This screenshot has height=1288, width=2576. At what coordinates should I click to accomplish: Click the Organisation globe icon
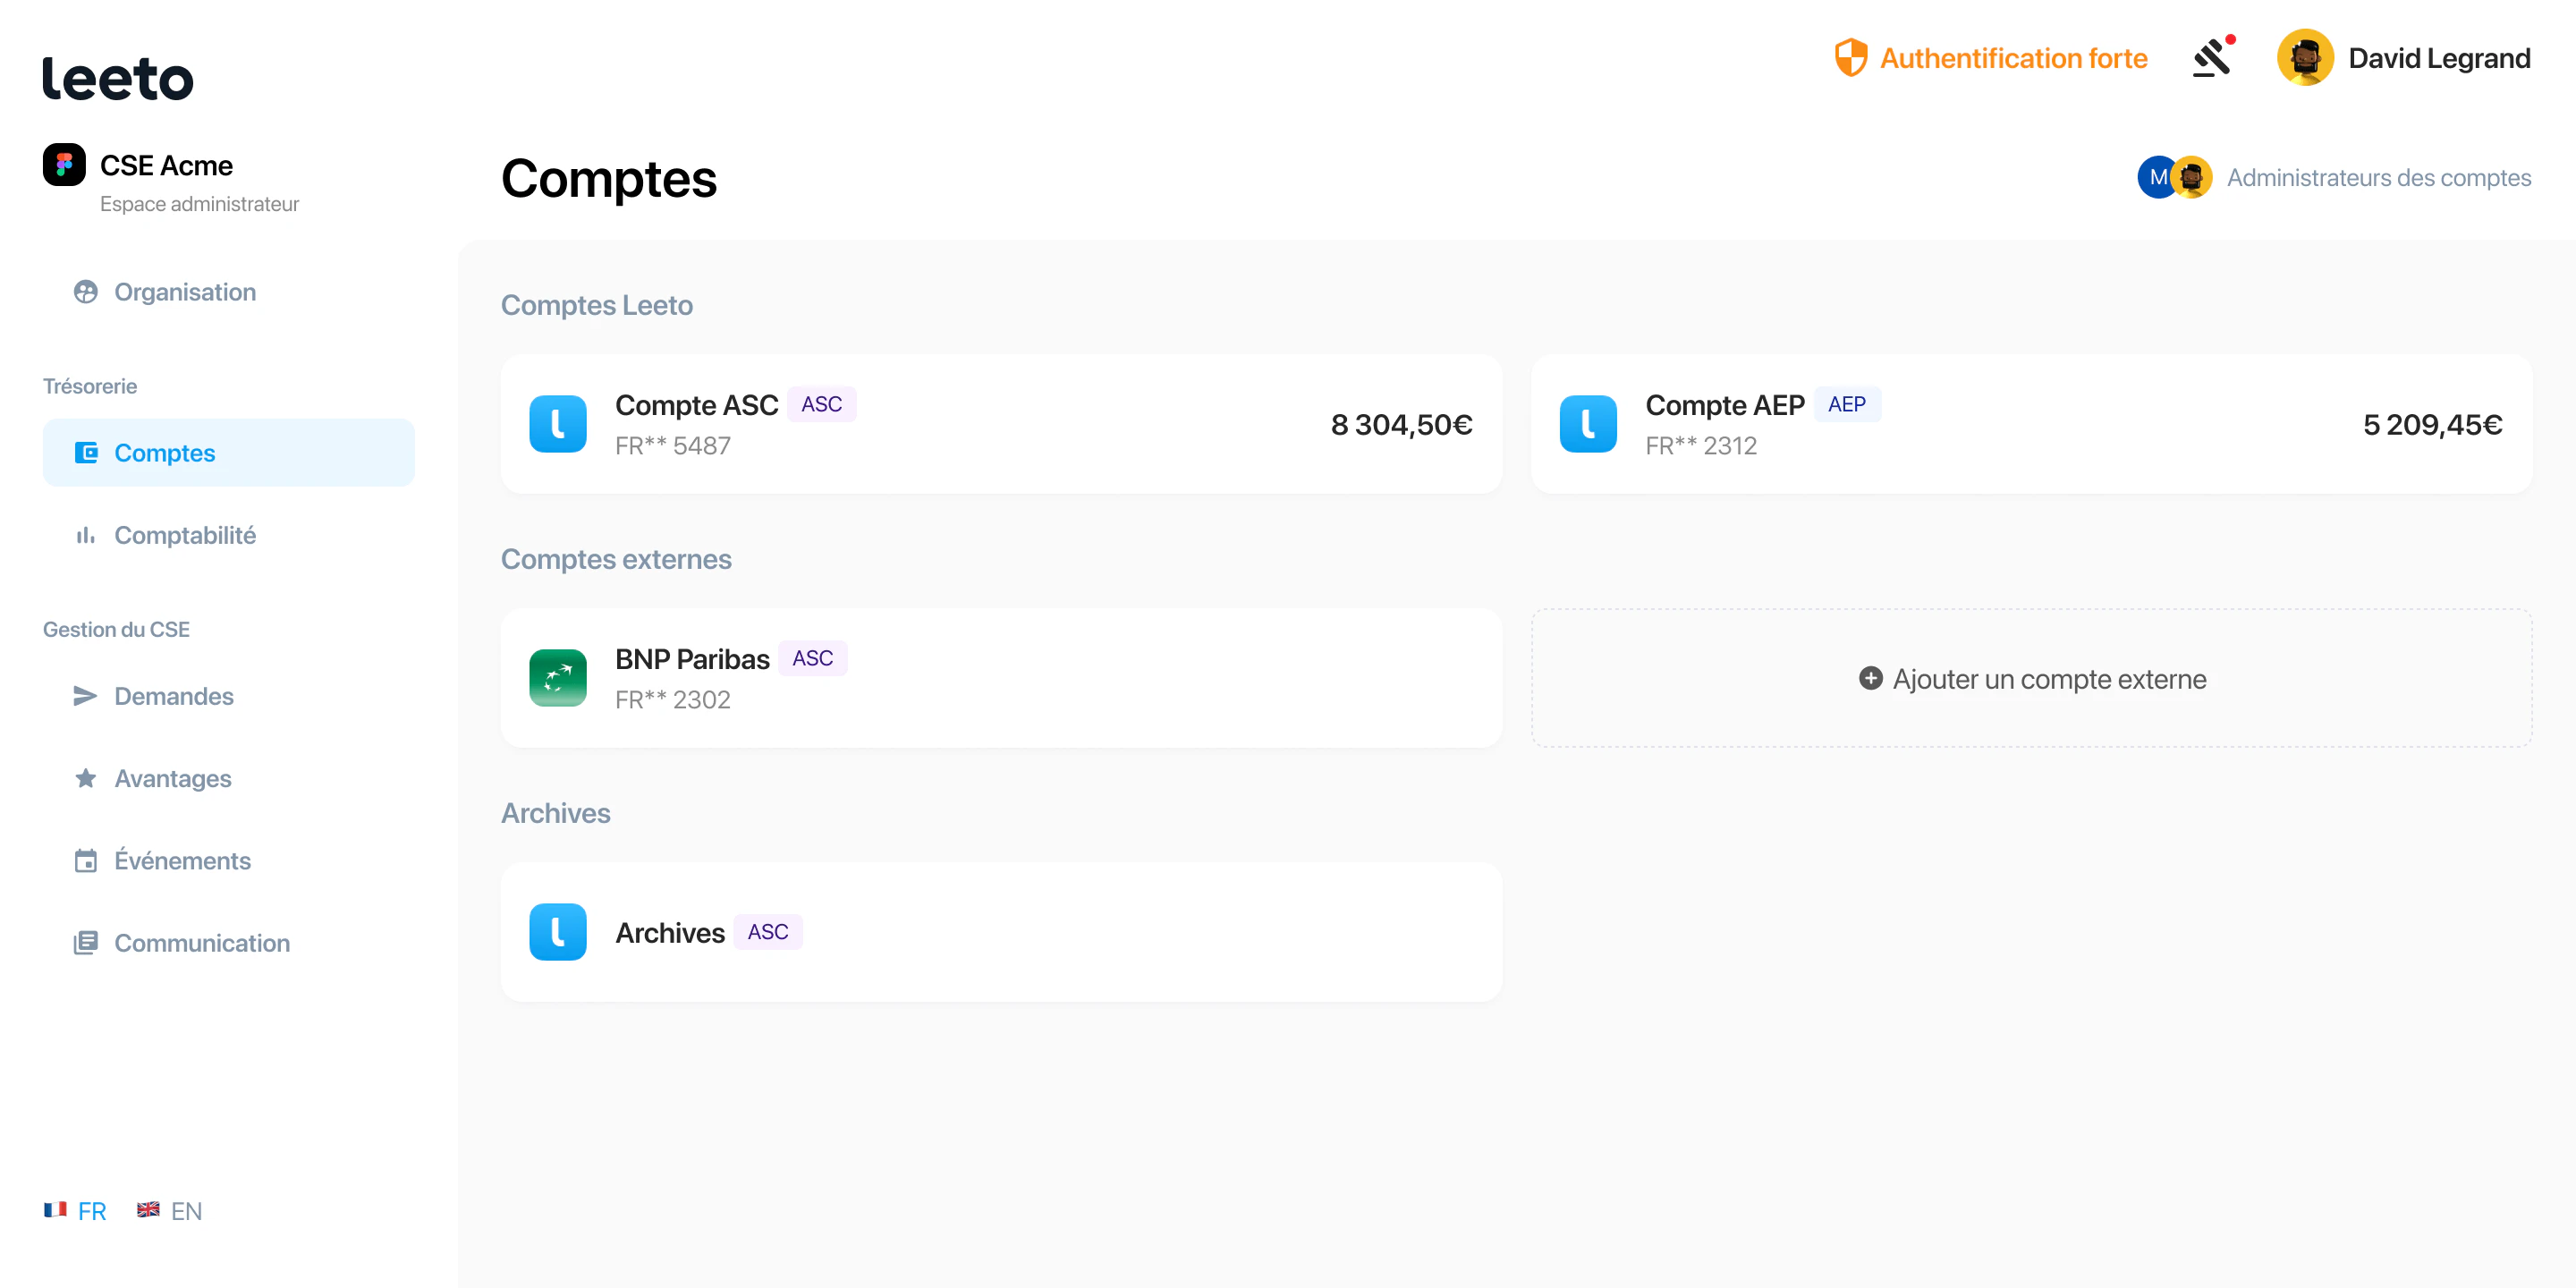tap(86, 292)
